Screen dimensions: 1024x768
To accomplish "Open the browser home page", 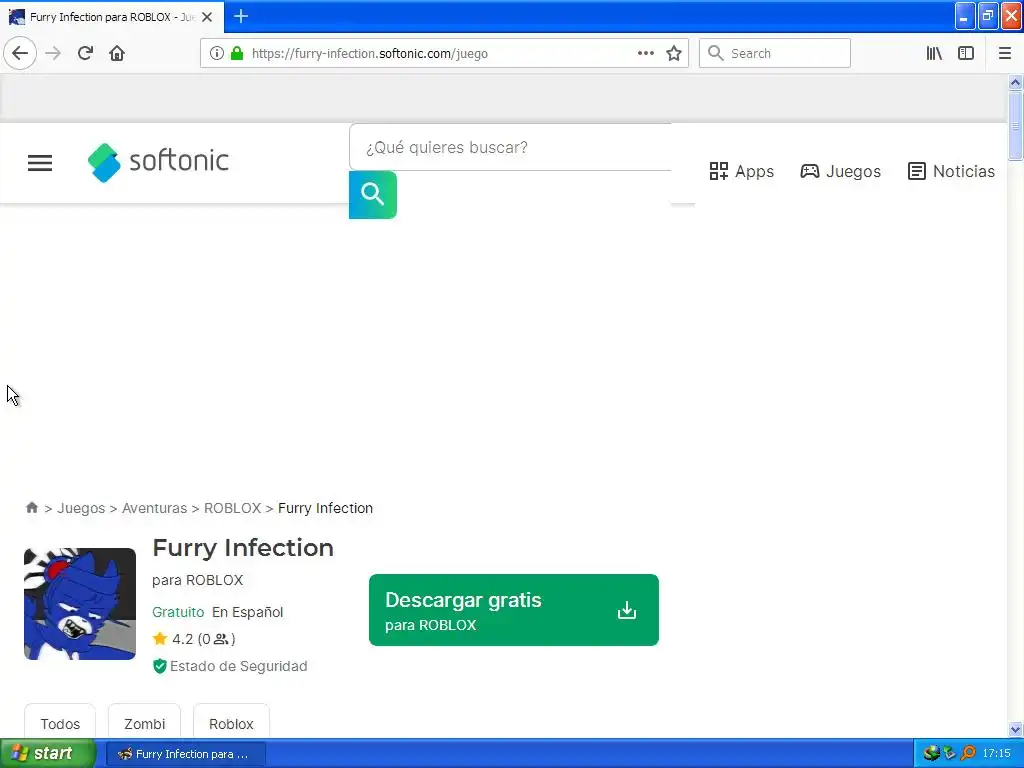I will pyautogui.click(x=117, y=54).
